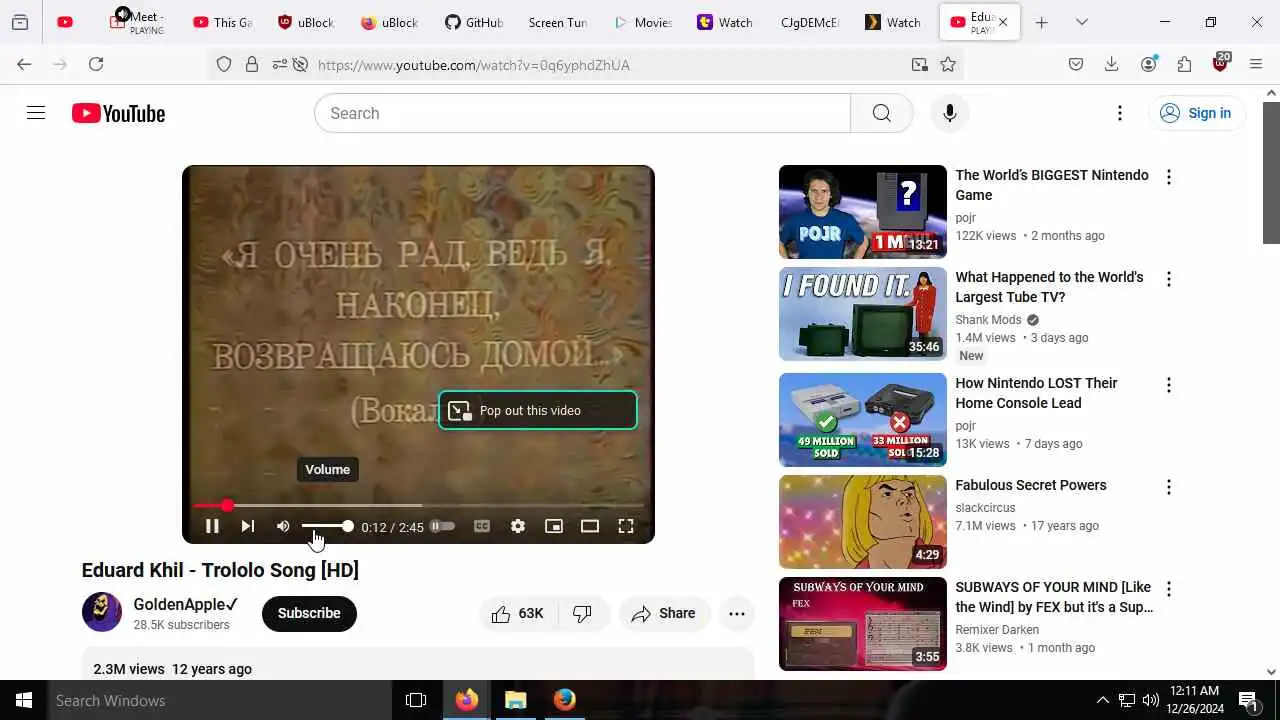Open The World's BIGGEST Nintendo Game thumbnail
The width and height of the screenshot is (1280, 720).
(862, 212)
